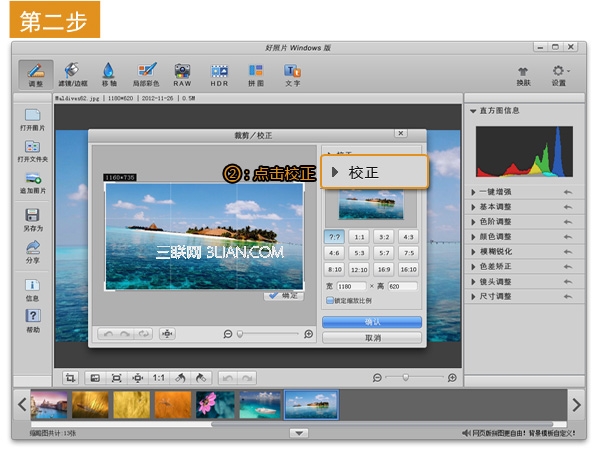Click the 宽 width input field 1180
This screenshot has width=600, height=458.
coord(351,286)
